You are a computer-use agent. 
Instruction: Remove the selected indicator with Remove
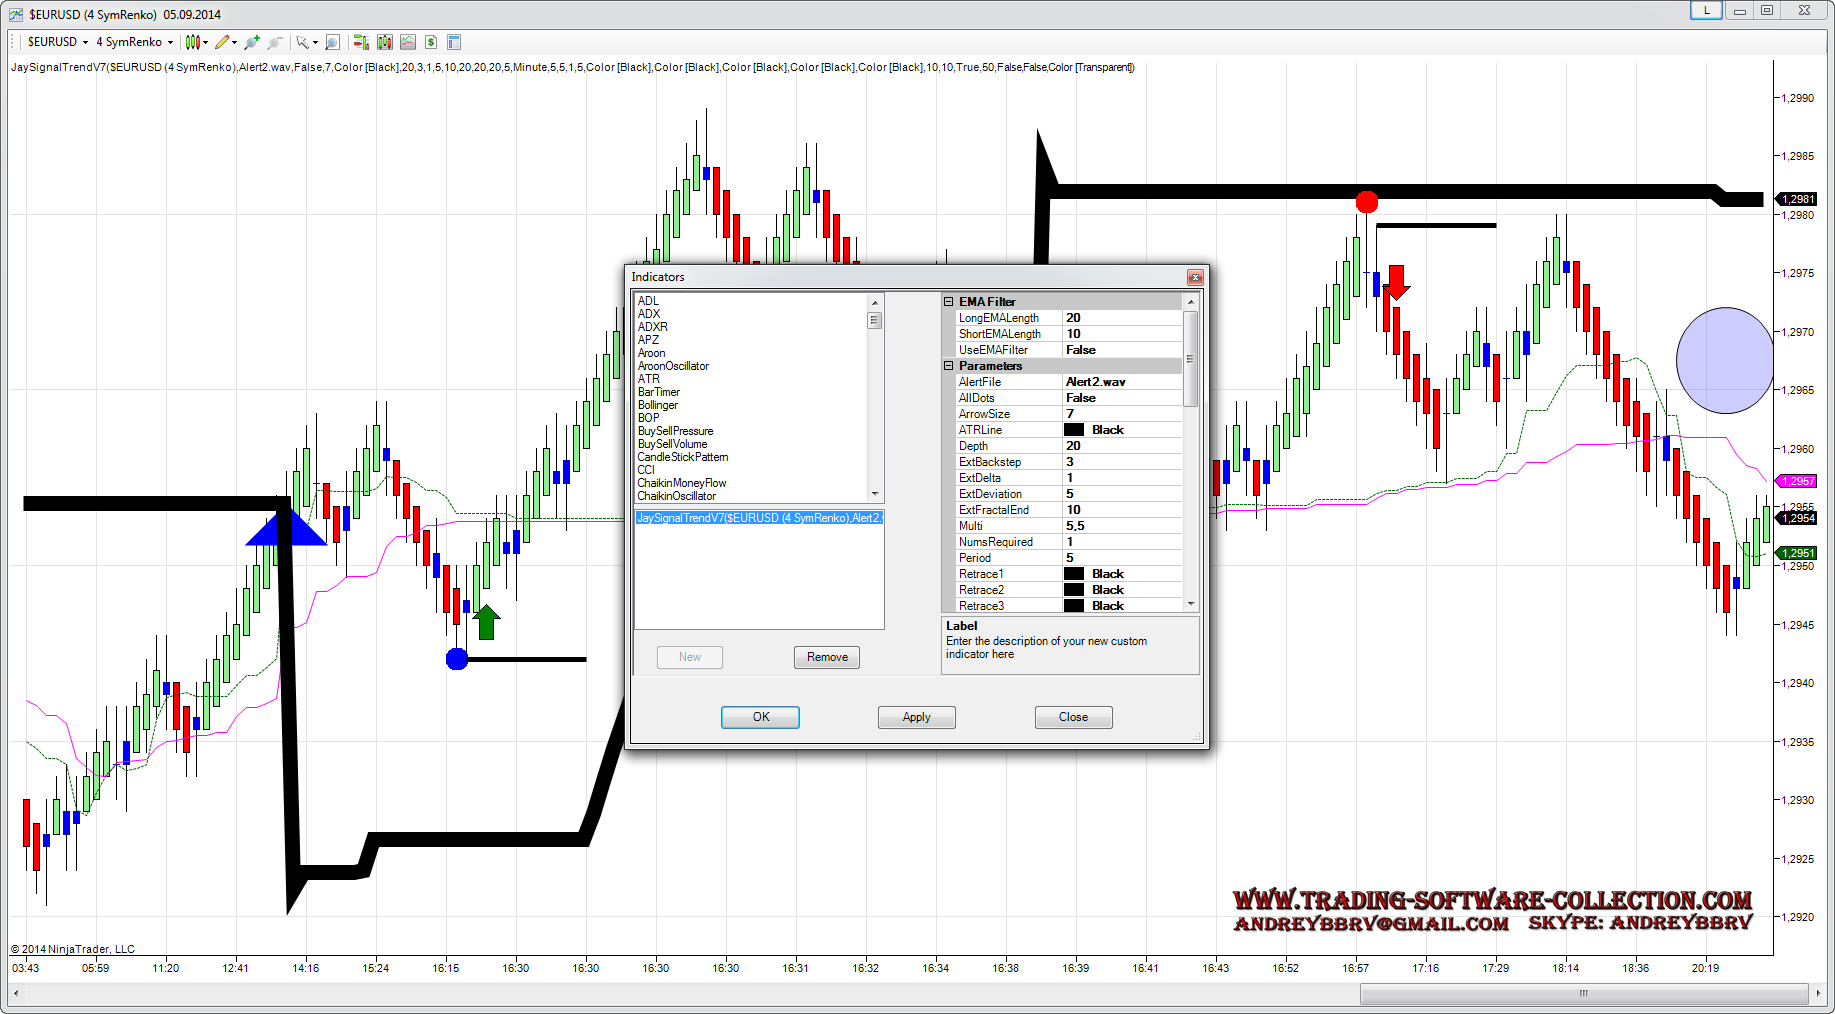[827, 657]
